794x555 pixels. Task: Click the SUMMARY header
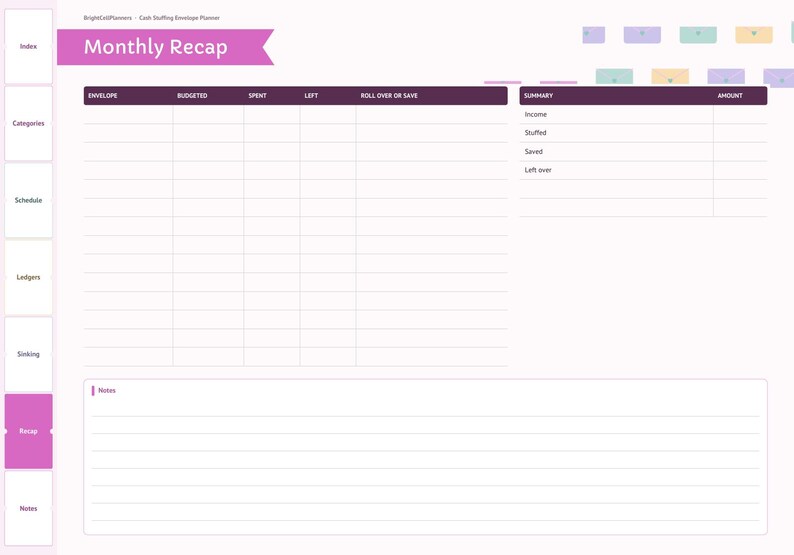538,96
